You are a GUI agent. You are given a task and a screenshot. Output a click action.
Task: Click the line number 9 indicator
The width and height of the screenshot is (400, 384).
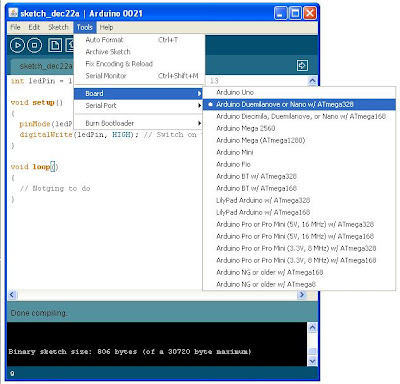(12, 373)
